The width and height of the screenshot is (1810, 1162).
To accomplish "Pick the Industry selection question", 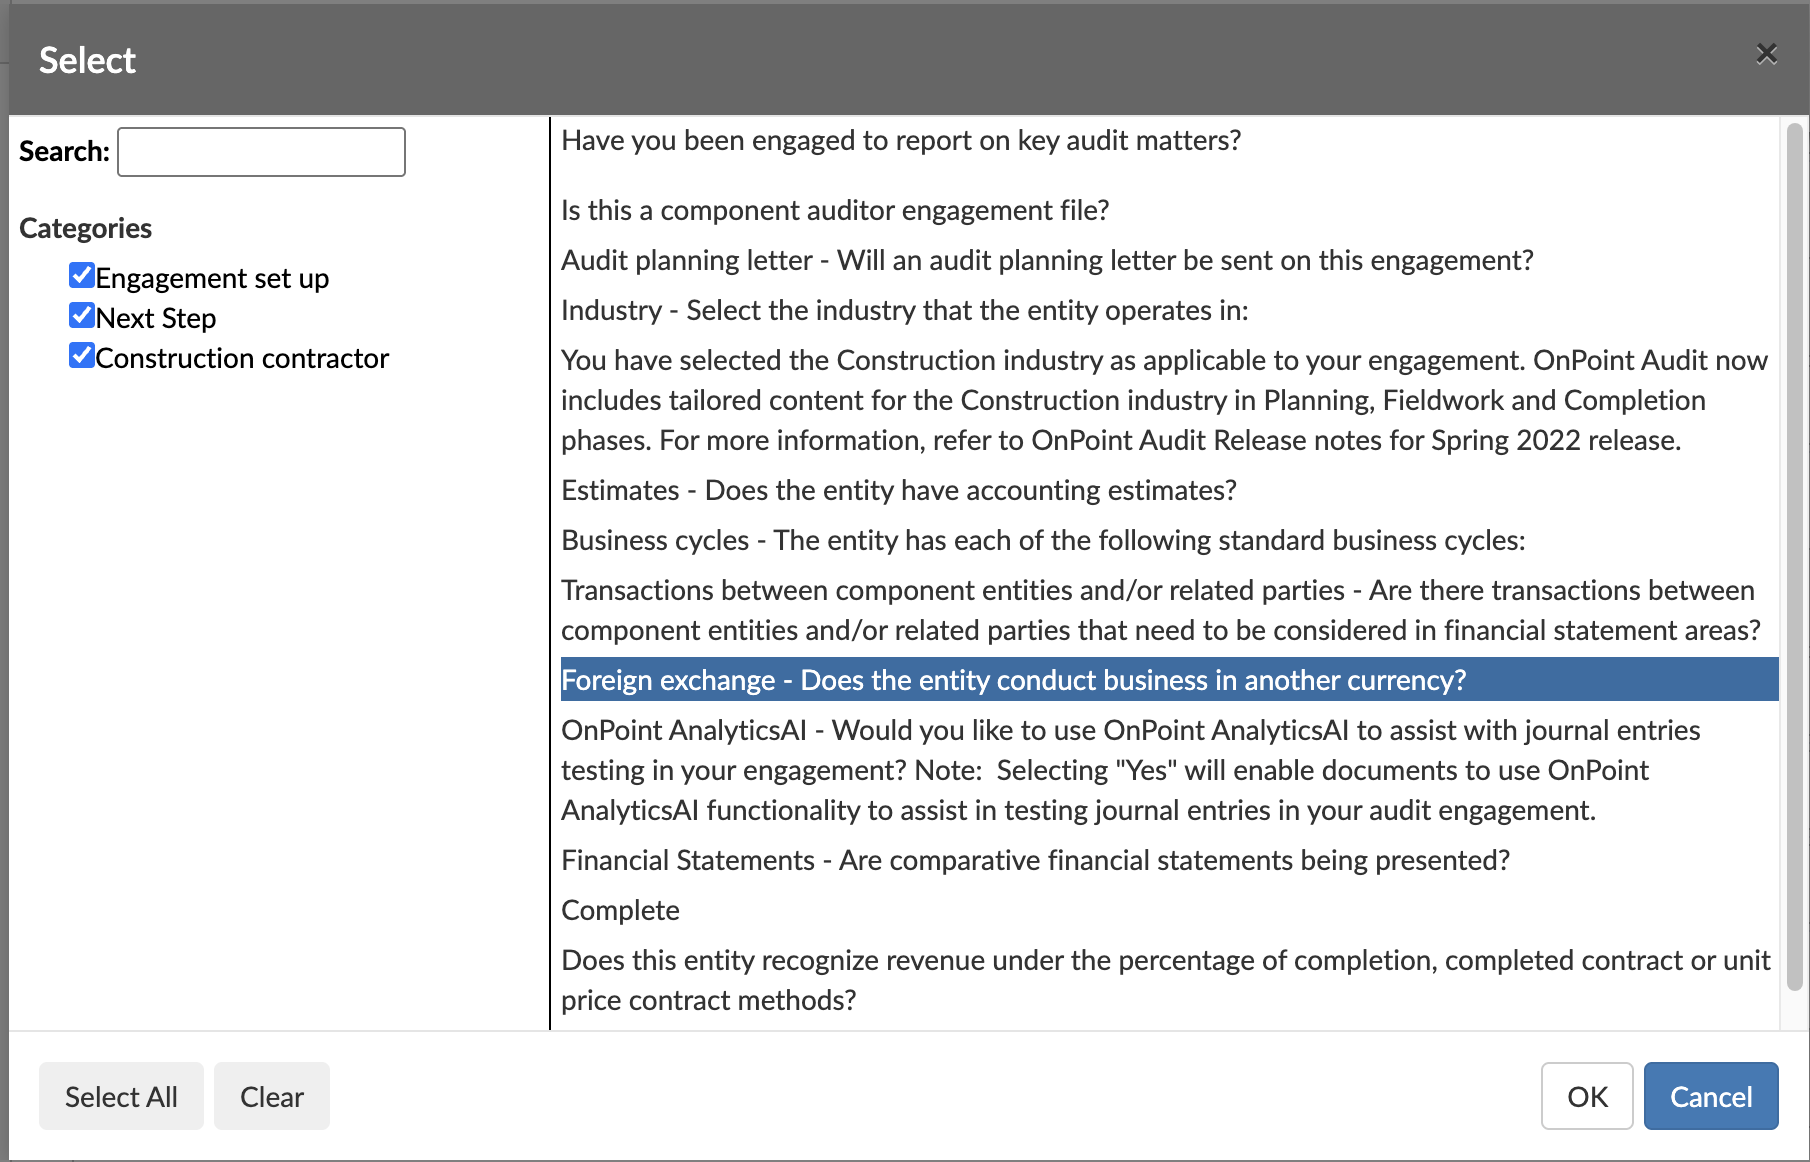I will pos(1169,311).
